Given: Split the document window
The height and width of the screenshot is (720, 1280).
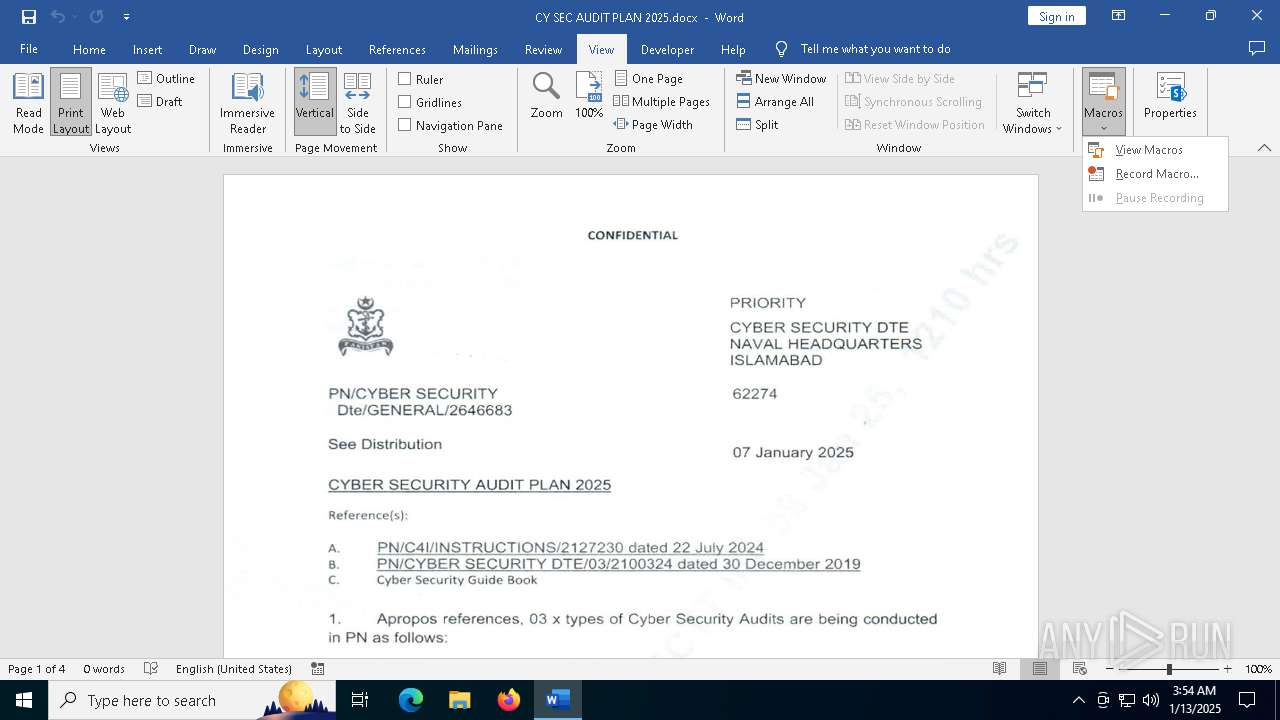Looking at the screenshot, I should (x=757, y=124).
